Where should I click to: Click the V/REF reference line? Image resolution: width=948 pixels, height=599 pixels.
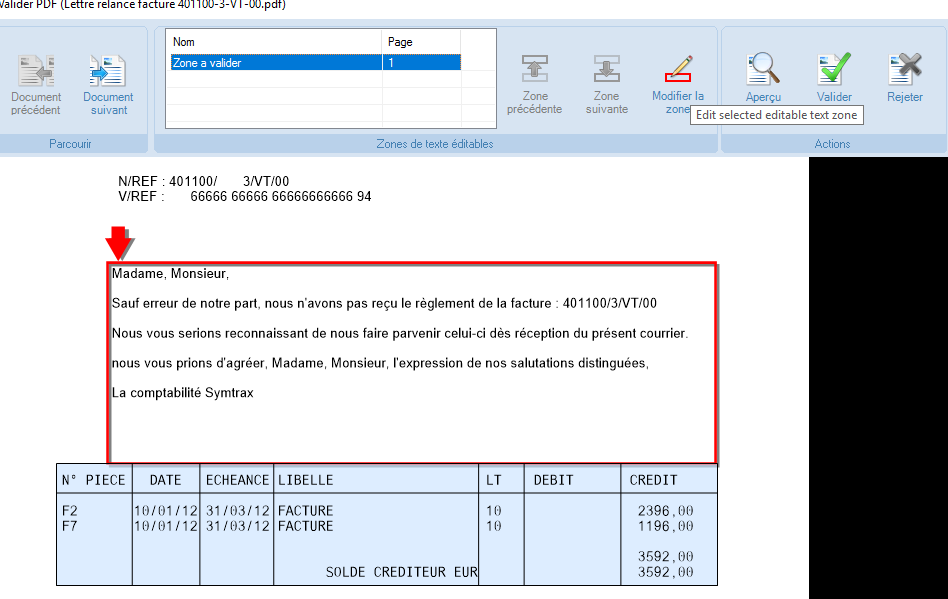coord(245,196)
